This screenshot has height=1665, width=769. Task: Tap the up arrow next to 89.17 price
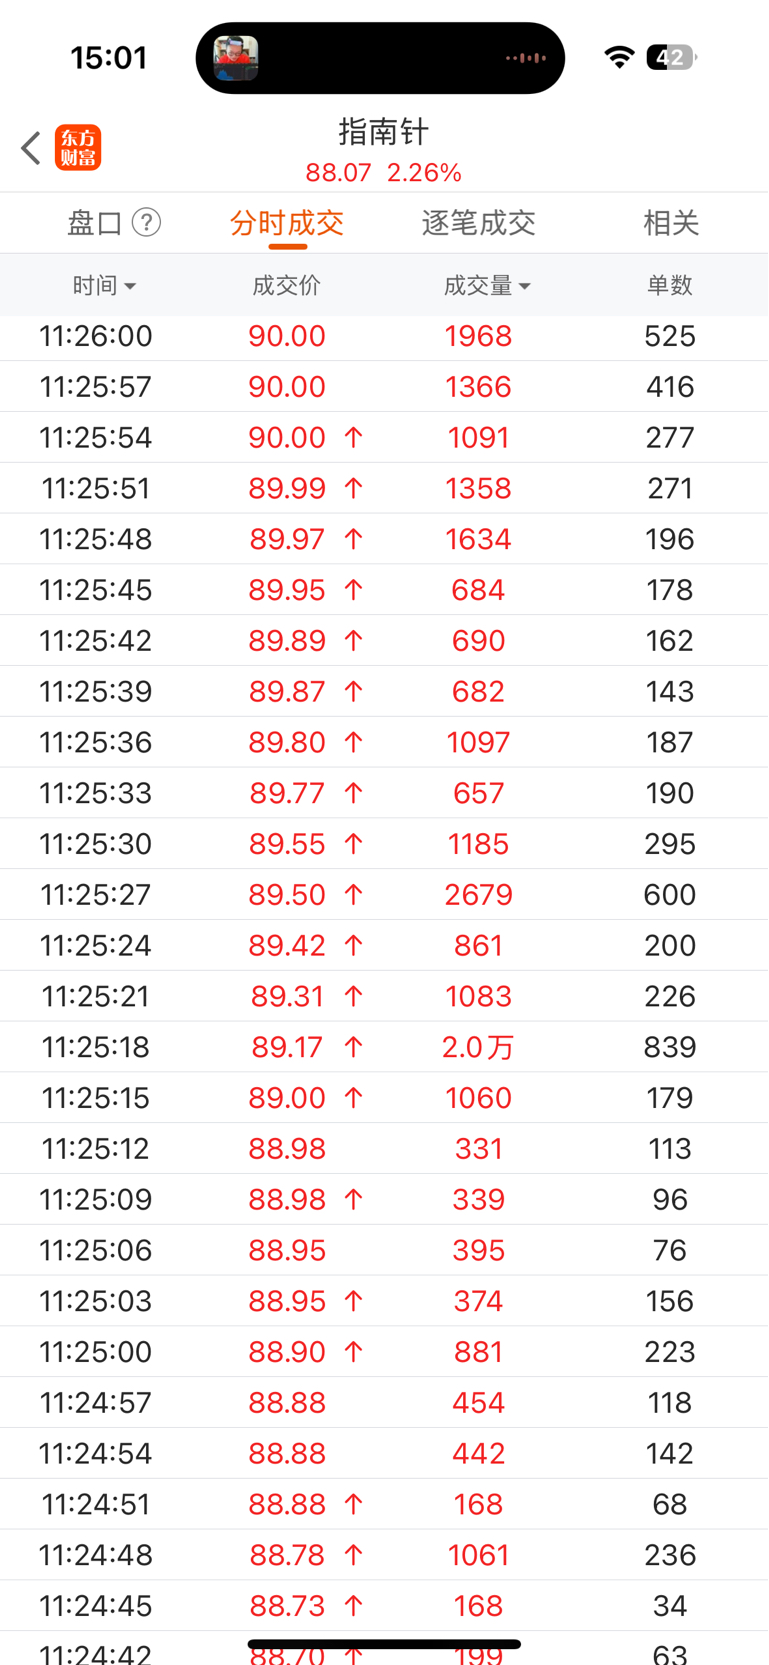point(353,1047)
